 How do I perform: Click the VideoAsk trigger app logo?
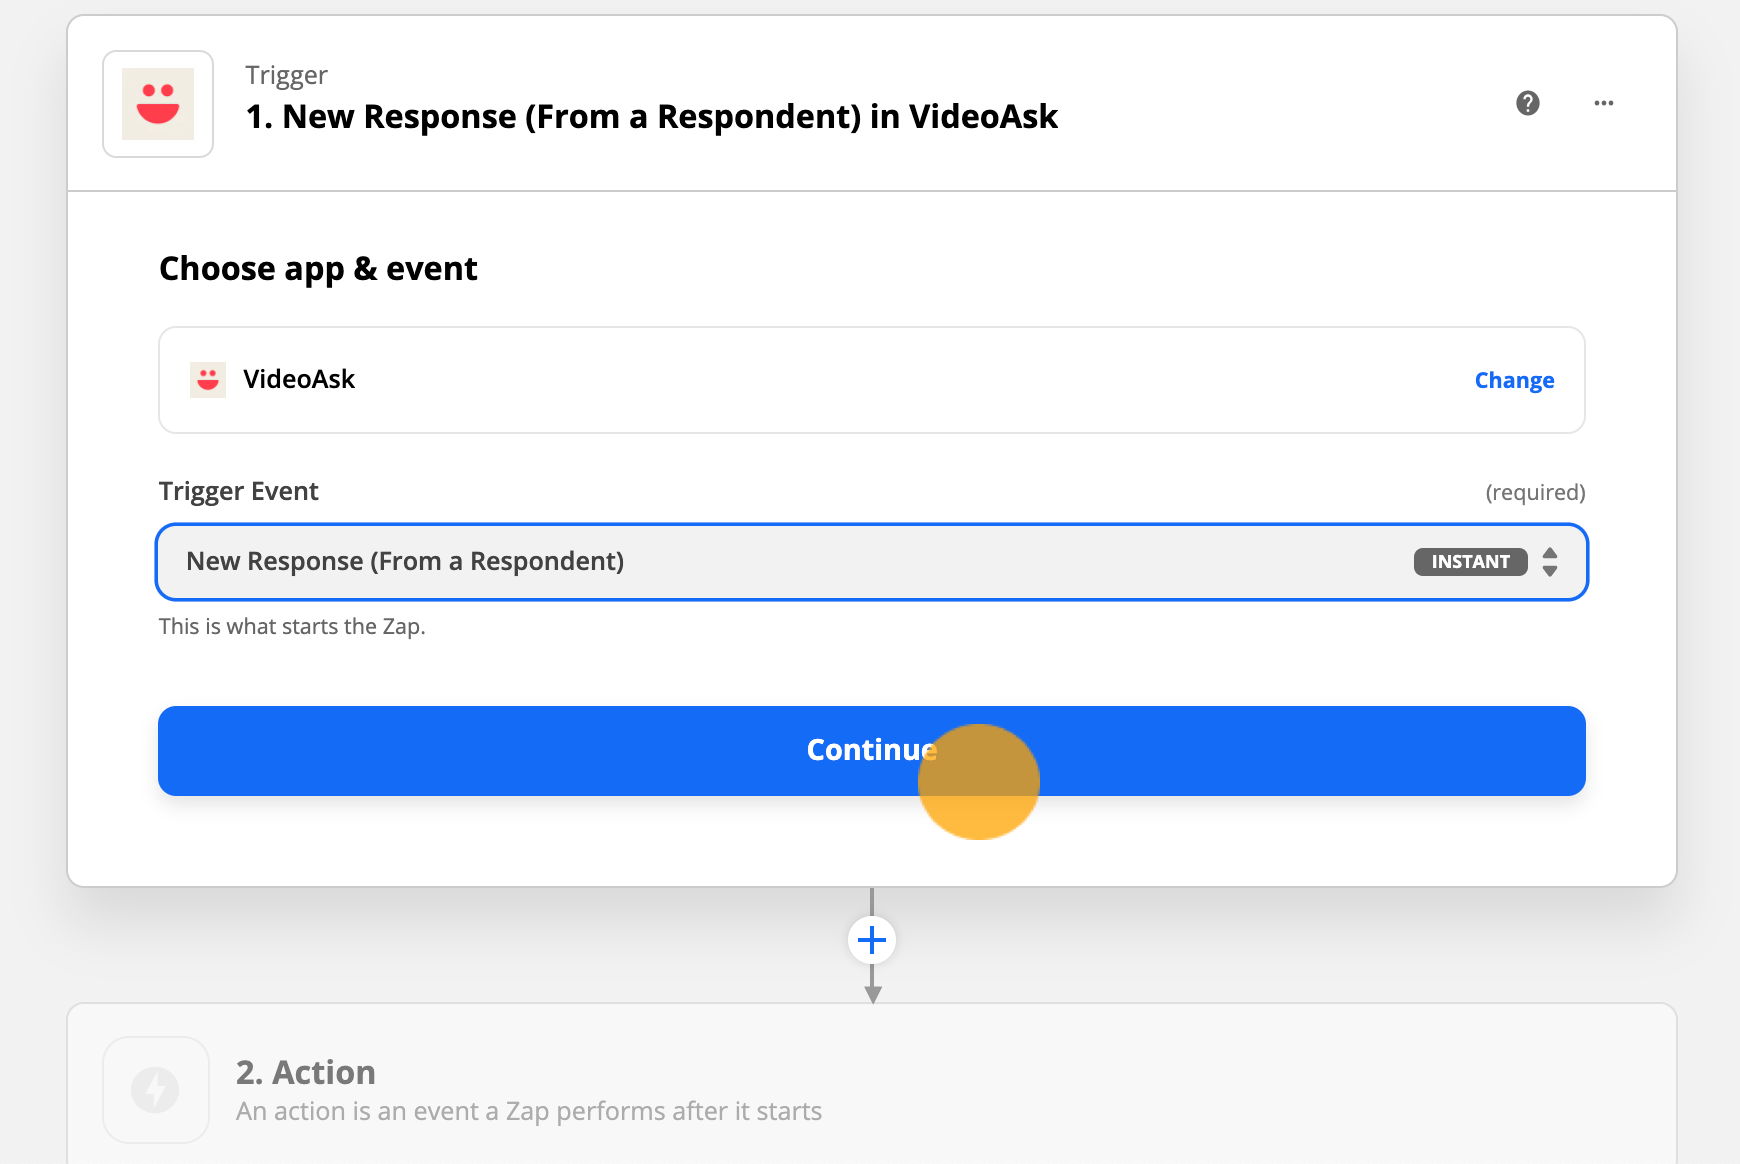click(x=158, y=104)
